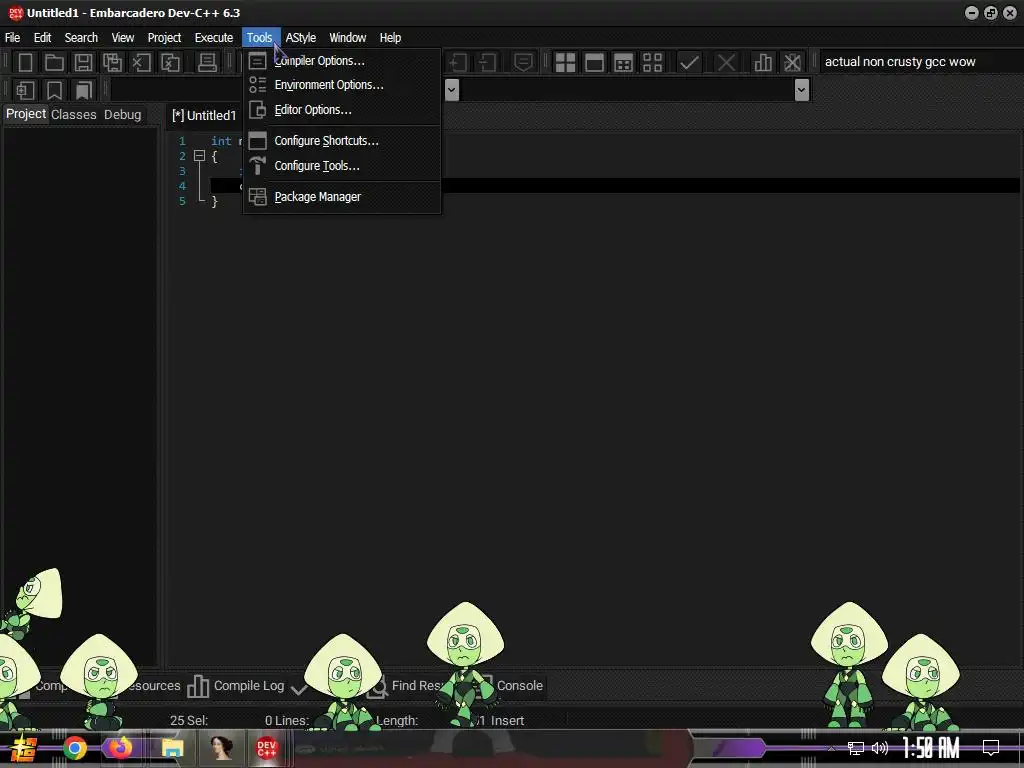This screenshot has width=1024, height=768.
Task: Click the 'int' keyword on line 1
Action: coord(221,141)
